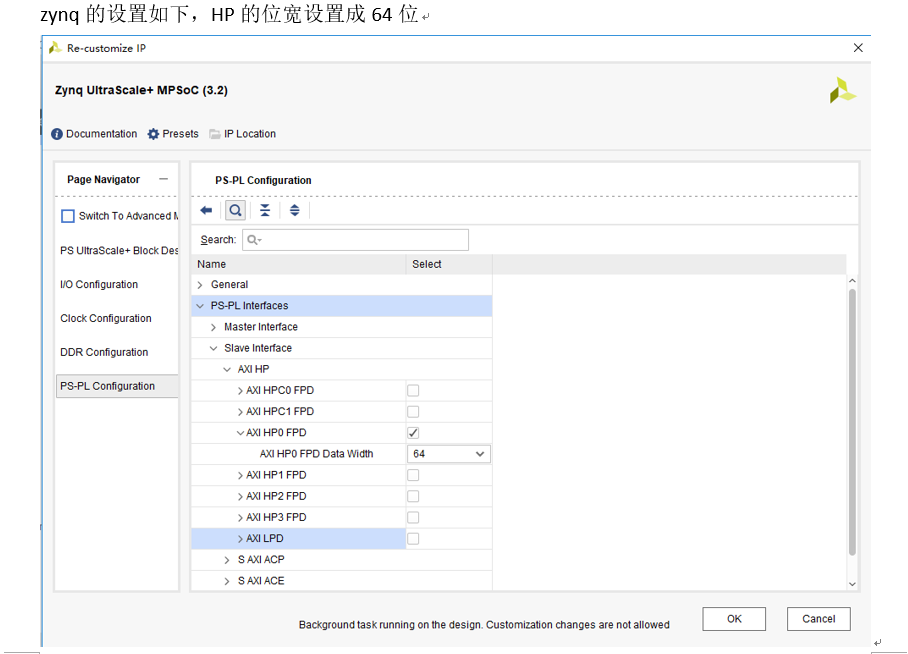Screen dimensions: 908x654
Task: Click the Xilinx logo in the dialog corner
Action: click(x=841, y=89)
